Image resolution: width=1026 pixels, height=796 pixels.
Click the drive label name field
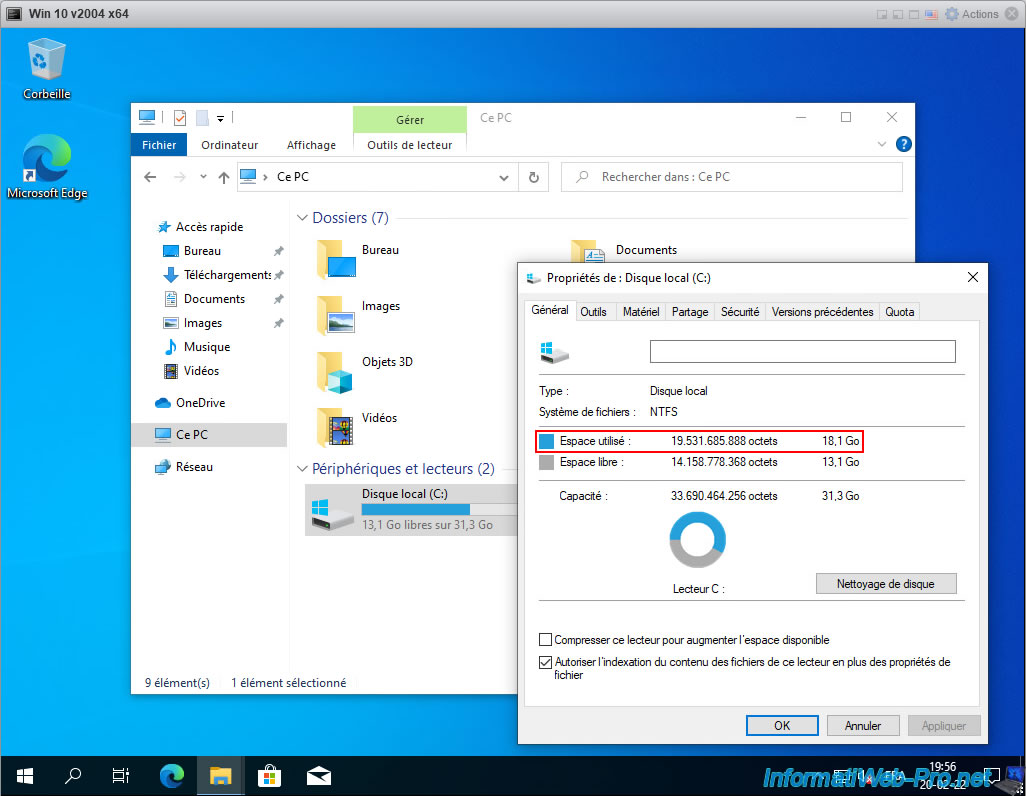click(802, 352)
